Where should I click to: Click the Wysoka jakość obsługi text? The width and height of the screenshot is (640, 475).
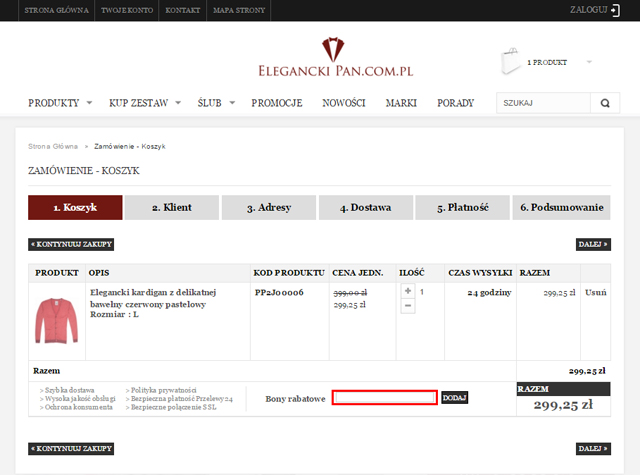(78, 399)
